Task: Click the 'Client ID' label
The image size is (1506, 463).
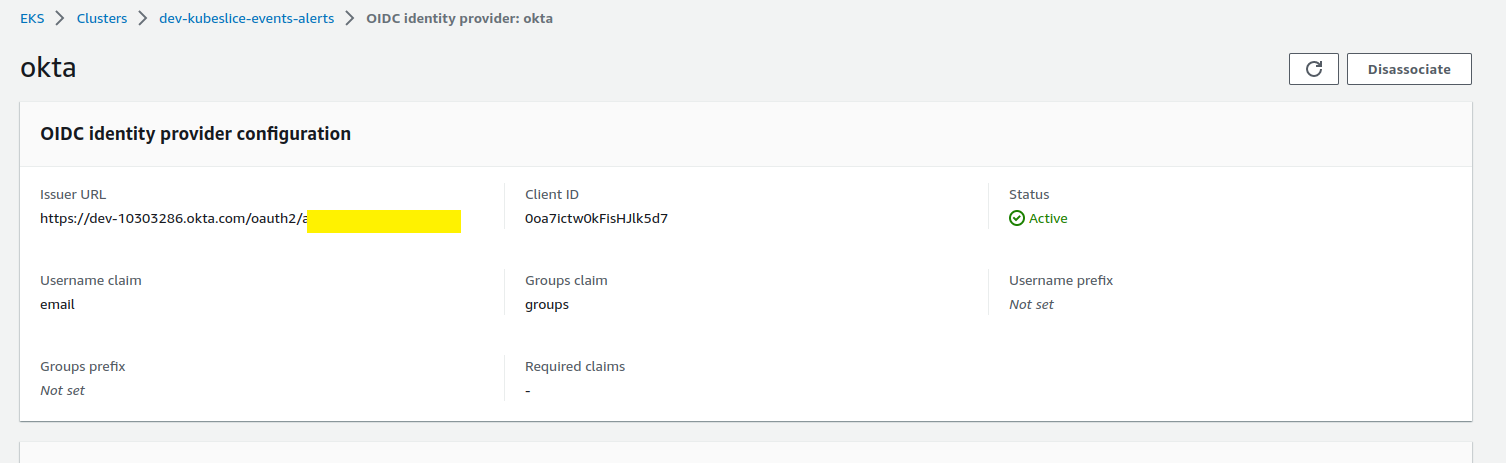Action: tap(552, 195)
